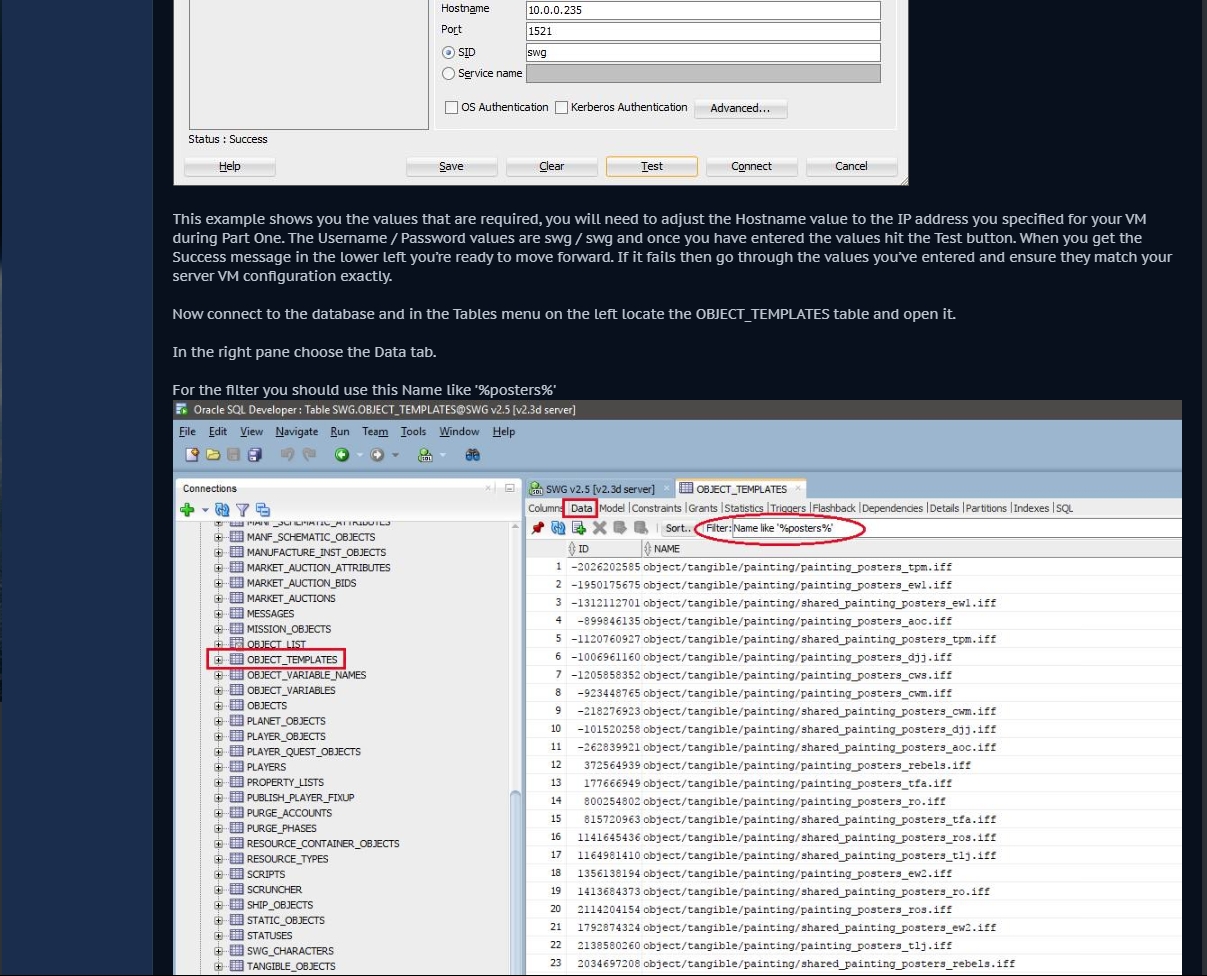Click the Advanced... button
The width and height of the screenshot is (1207, 976).
[741, 108]
